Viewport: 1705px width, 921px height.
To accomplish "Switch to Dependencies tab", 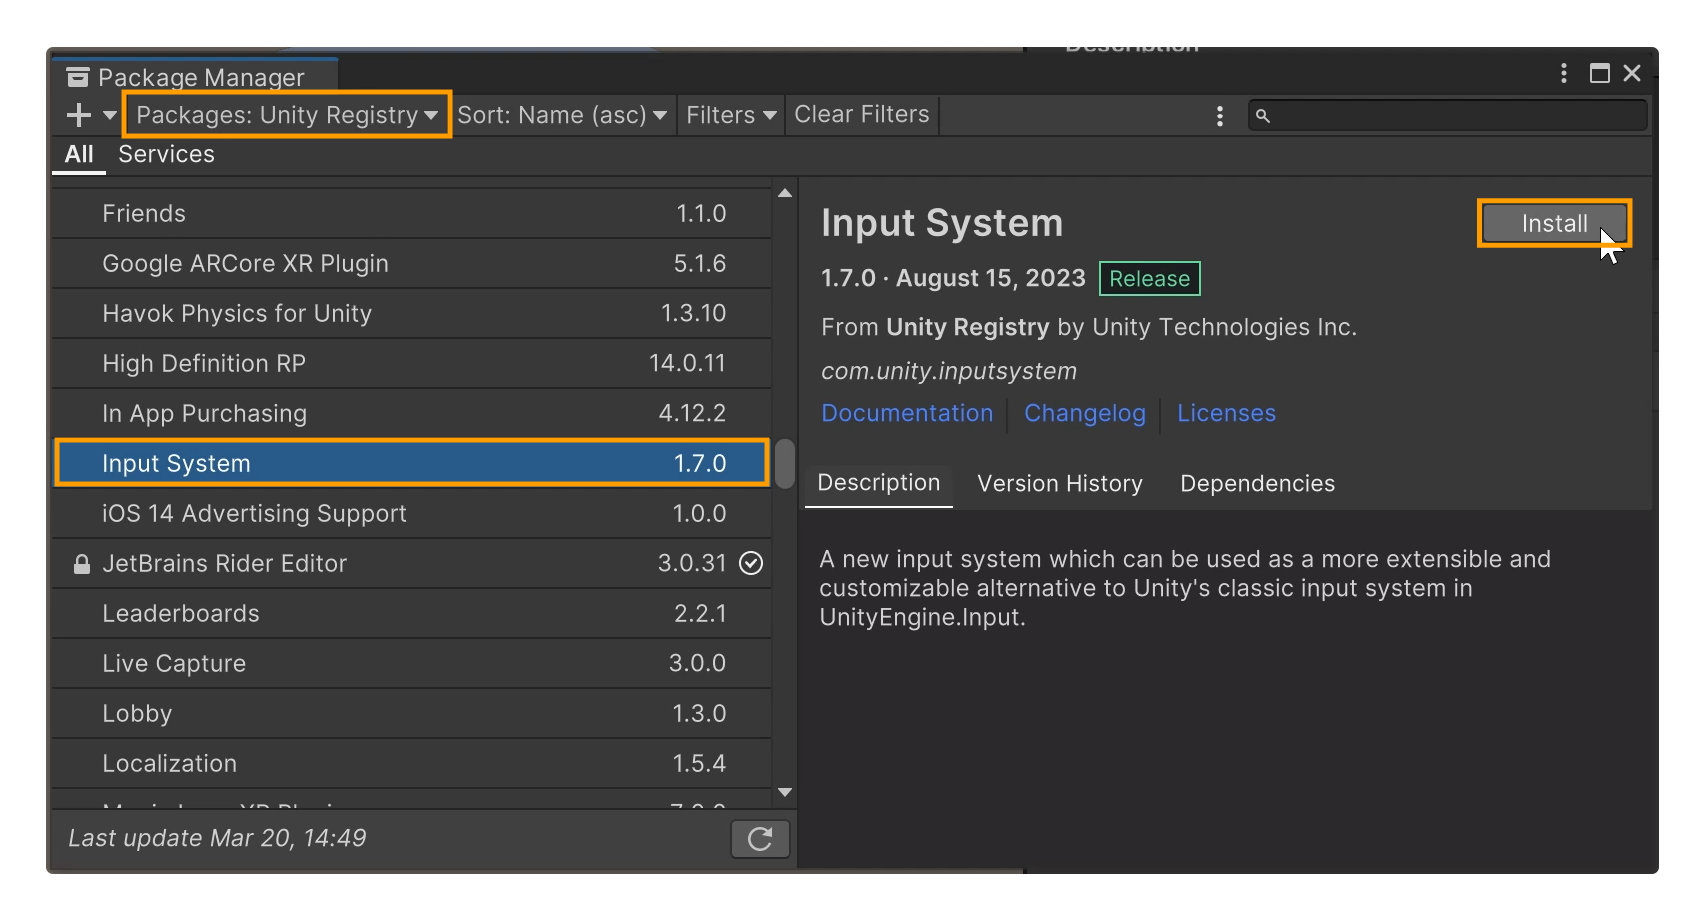I will [1257, 484].
